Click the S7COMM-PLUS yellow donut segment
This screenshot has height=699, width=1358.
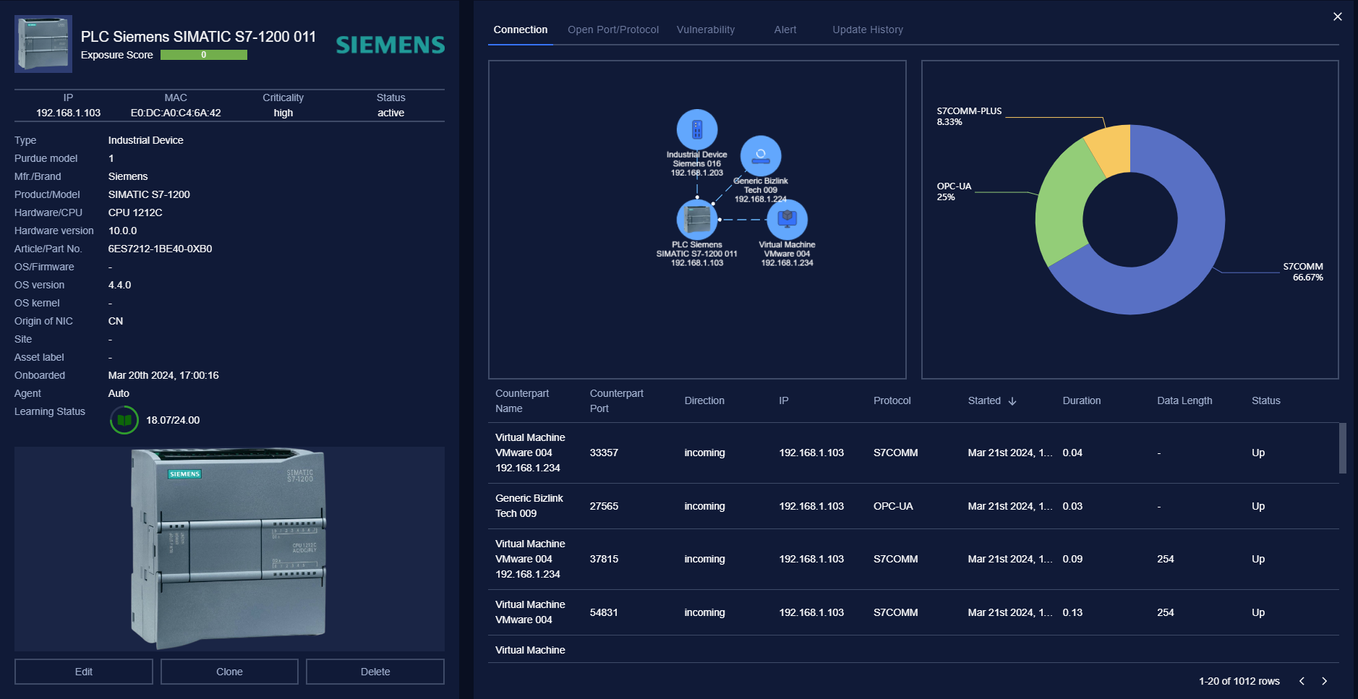1110,150
